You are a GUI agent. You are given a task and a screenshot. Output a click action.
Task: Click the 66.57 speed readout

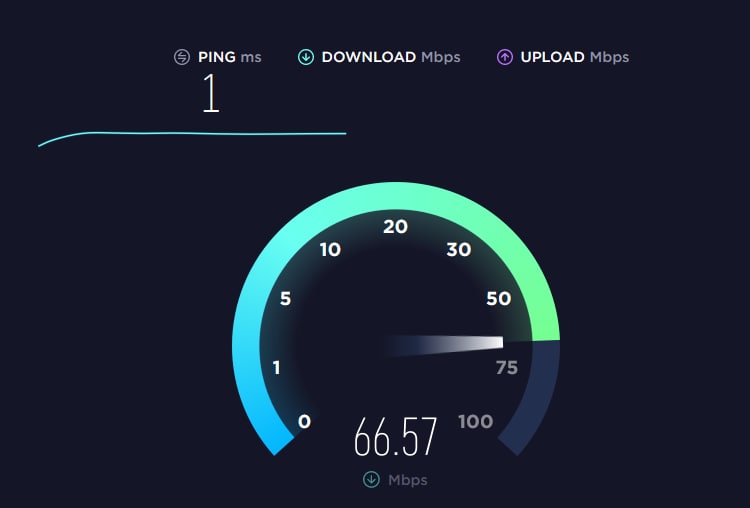click(396, 436)
